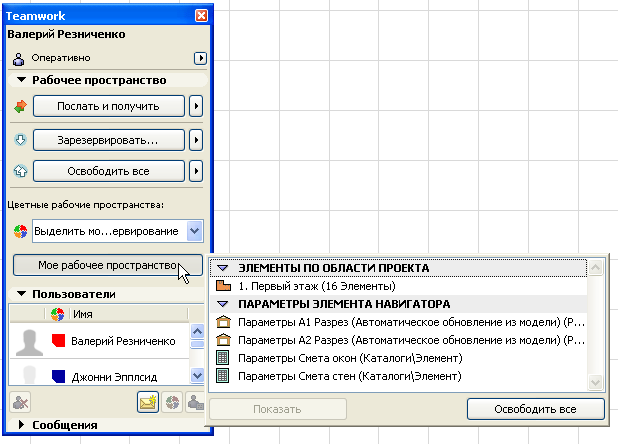This screenshot has width=618, height=444.
Task: Open the arrow menu beside Послать и получить
Action: pos(196,106)
